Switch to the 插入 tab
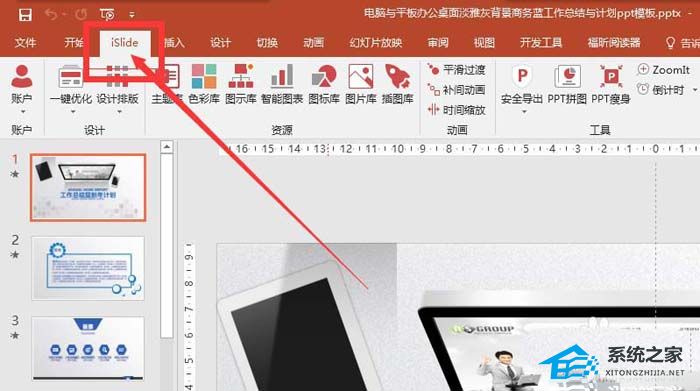The image size is (700, 391). click(x=174, y=42)
